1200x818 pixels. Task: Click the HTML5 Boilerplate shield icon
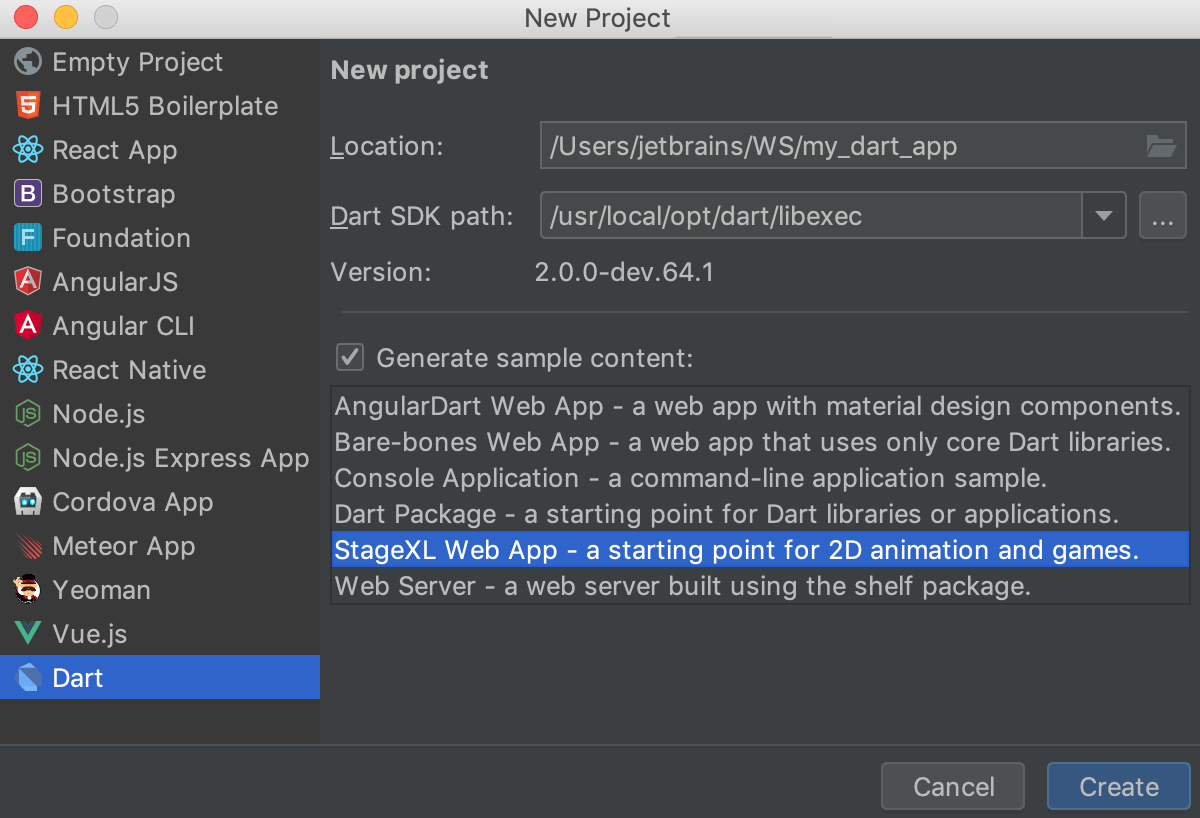(x=28, y=106)
